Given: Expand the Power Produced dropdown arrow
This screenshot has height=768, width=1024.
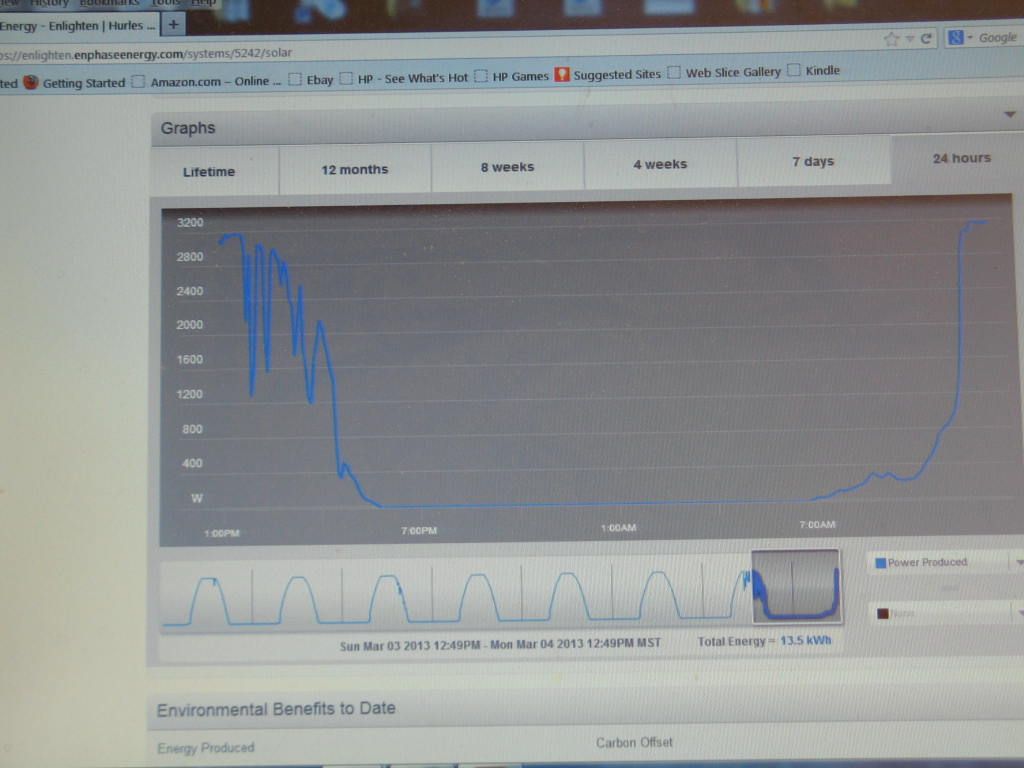Looking at the screenshot, I should [1018, 563].
